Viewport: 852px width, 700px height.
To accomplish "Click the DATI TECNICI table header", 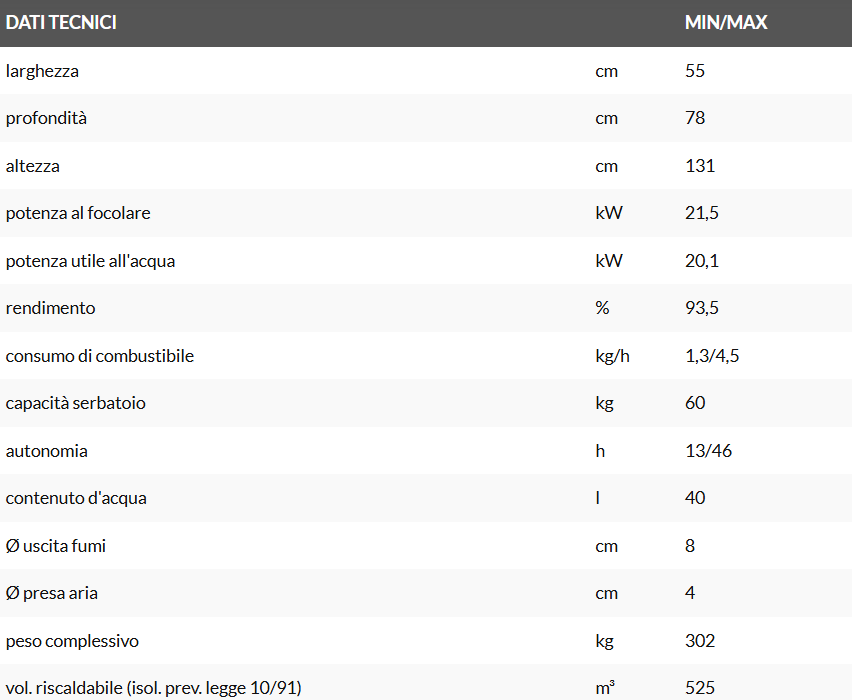I will (61, 22).
